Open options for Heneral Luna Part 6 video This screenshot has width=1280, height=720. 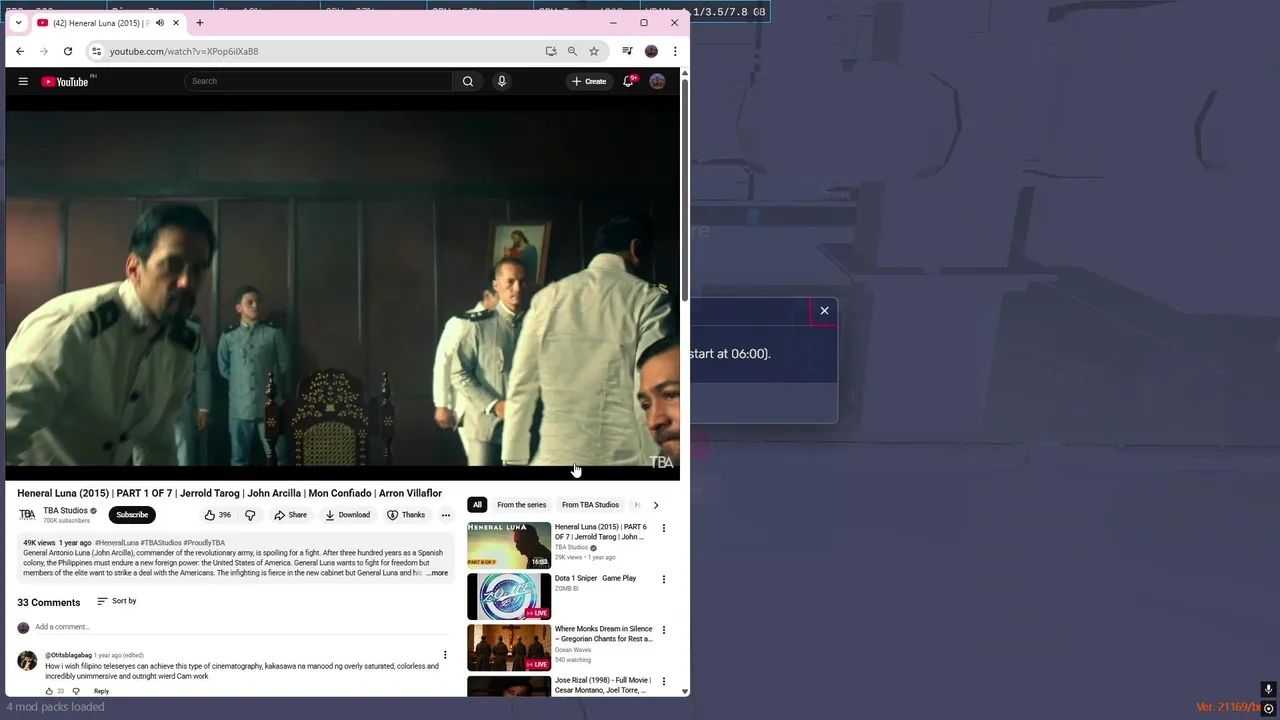(x=663, y=528)
